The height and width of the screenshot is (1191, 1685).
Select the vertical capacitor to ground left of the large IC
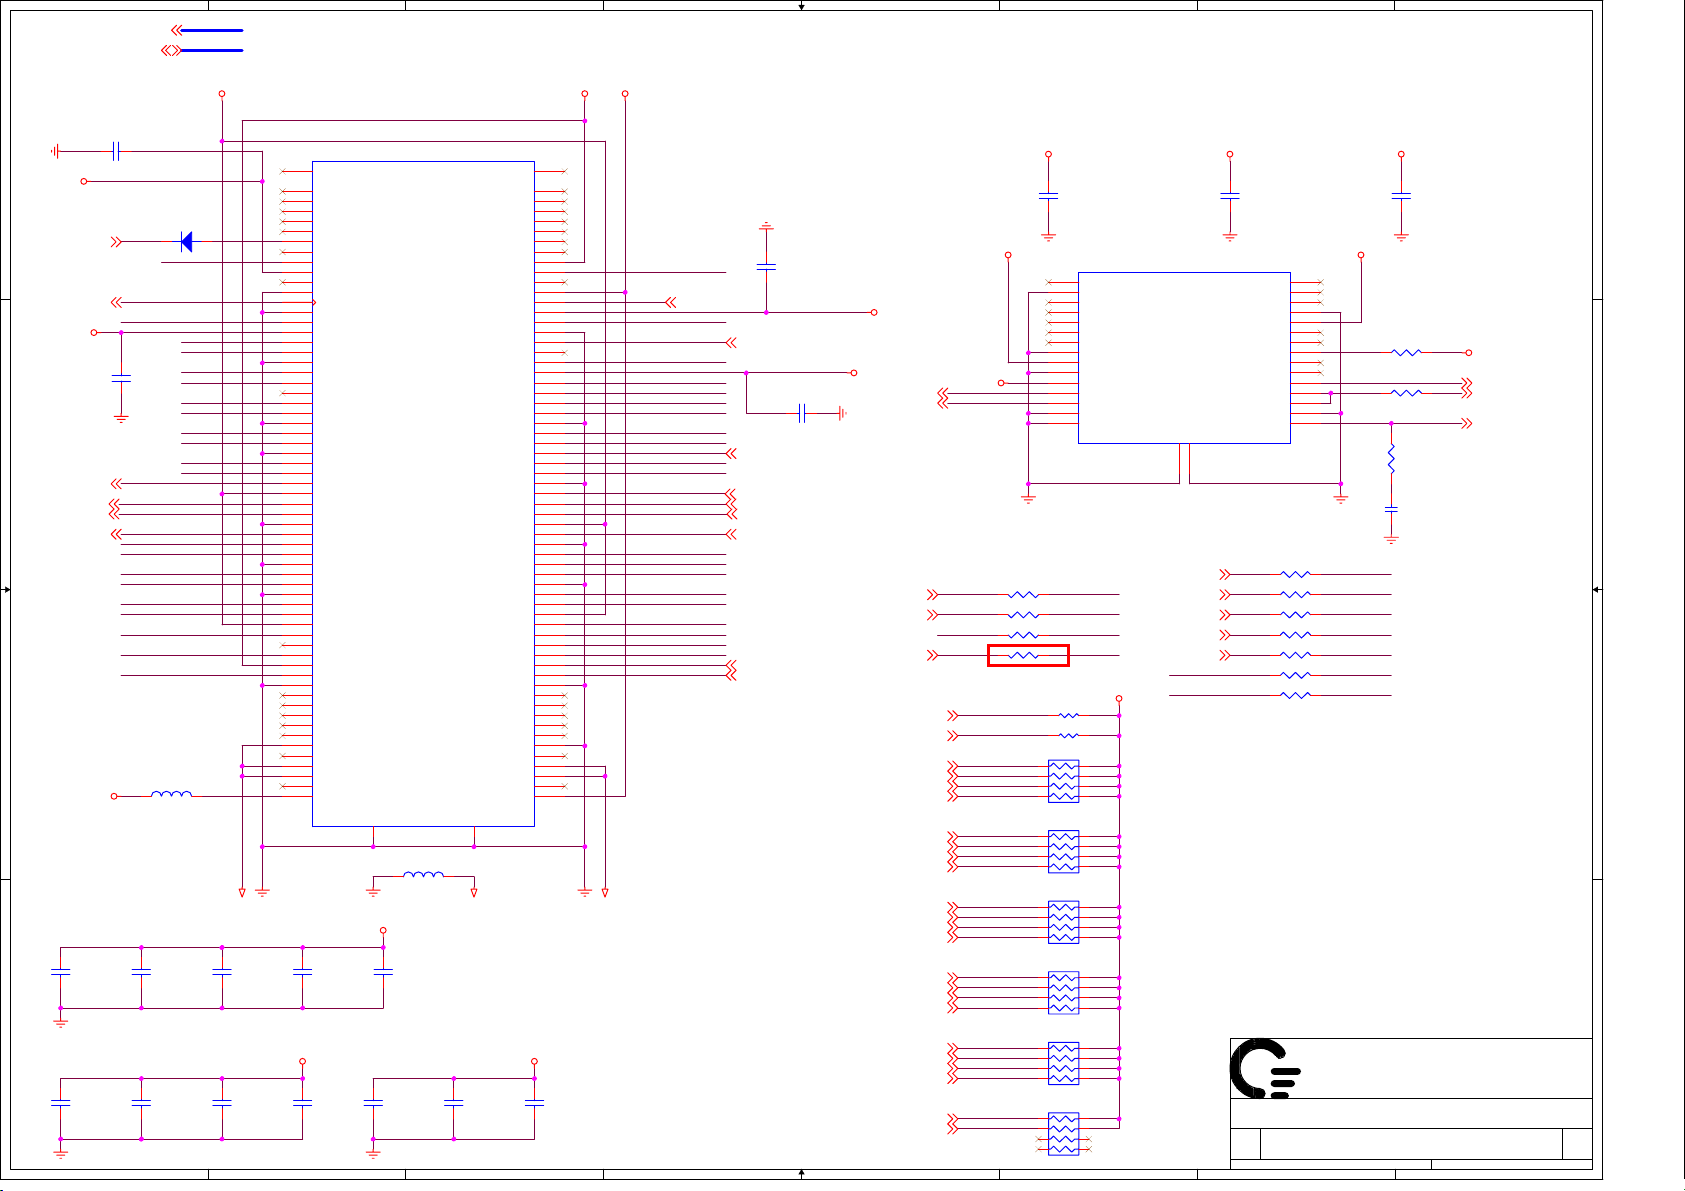121,378
